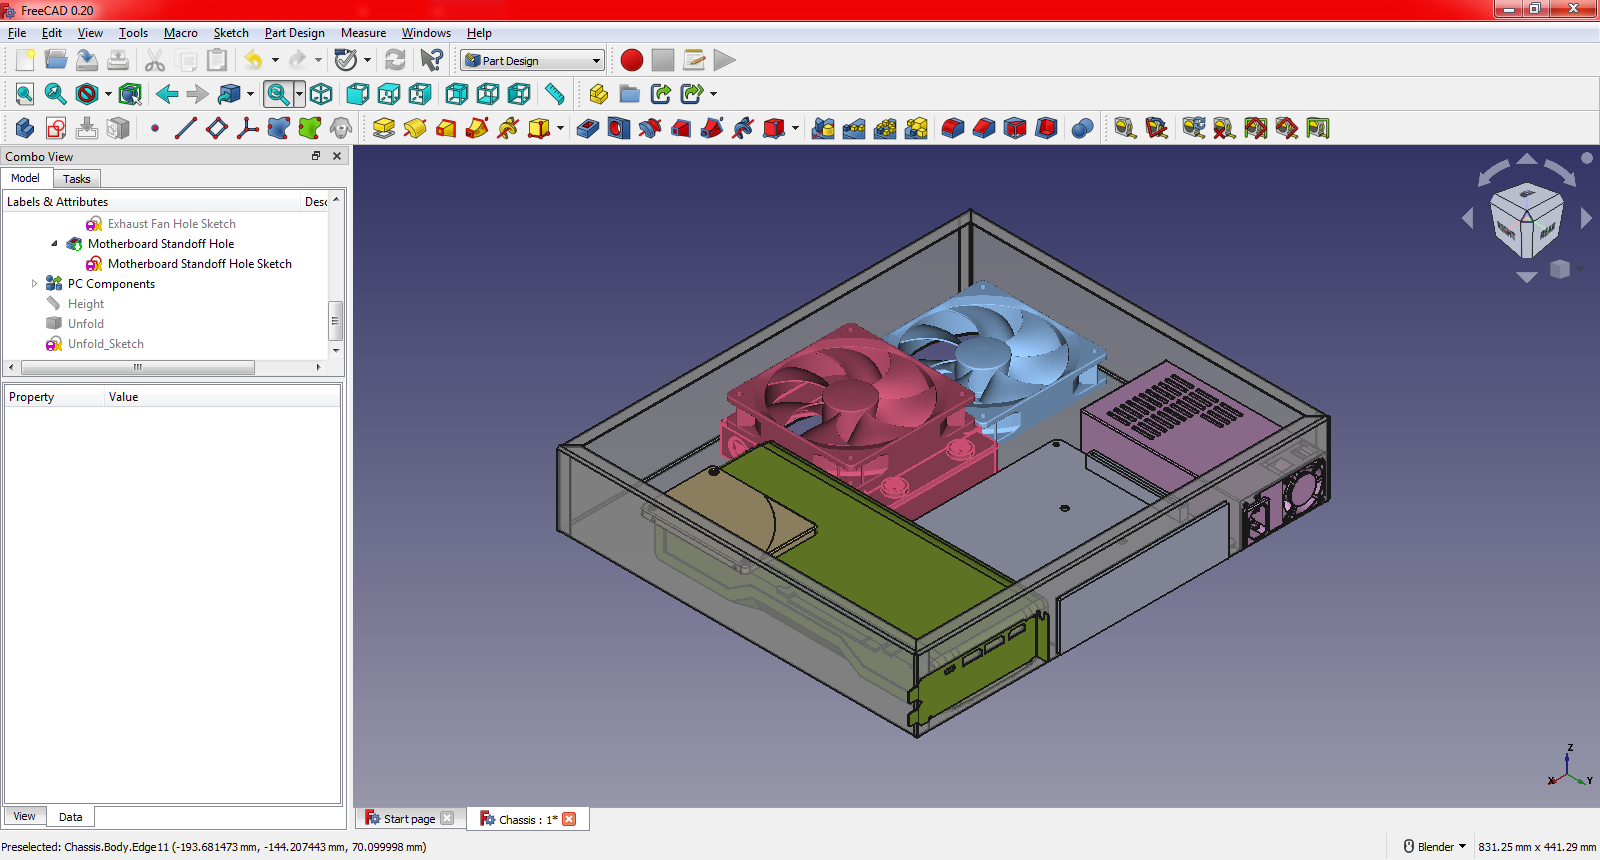Create a datum point

point(155,128)
